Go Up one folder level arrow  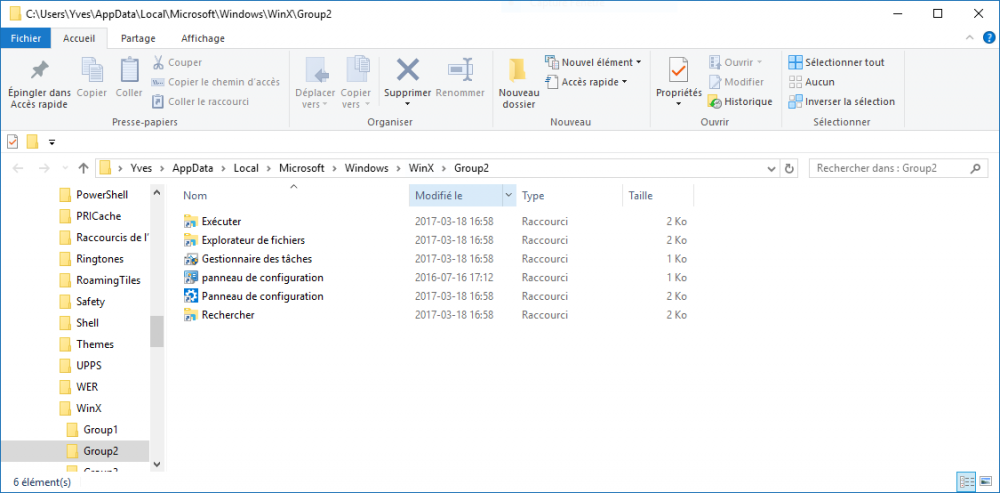click(83, 169)
